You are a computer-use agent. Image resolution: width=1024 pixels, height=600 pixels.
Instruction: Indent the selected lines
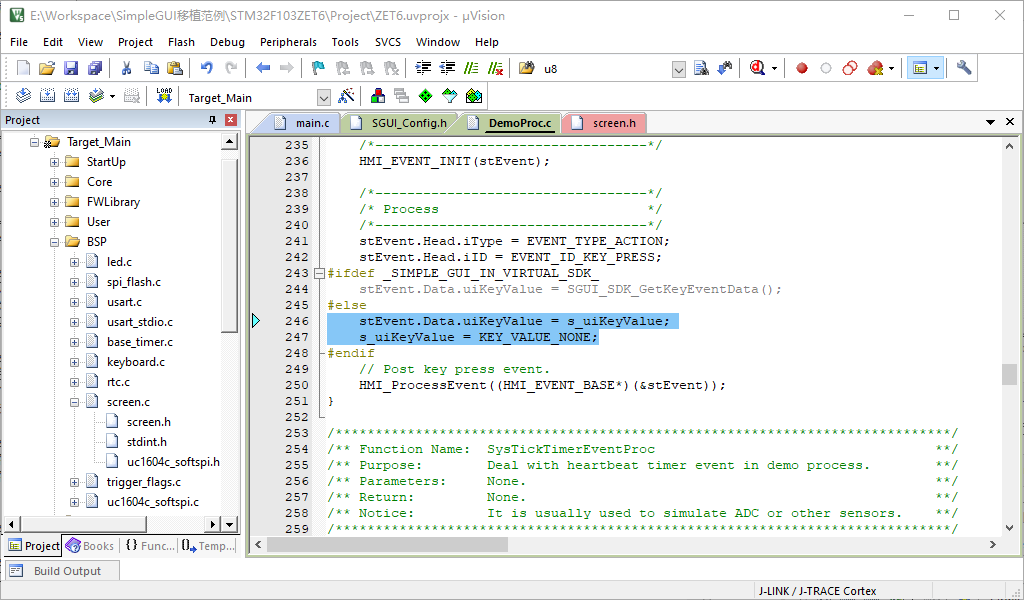coord(423,68)
